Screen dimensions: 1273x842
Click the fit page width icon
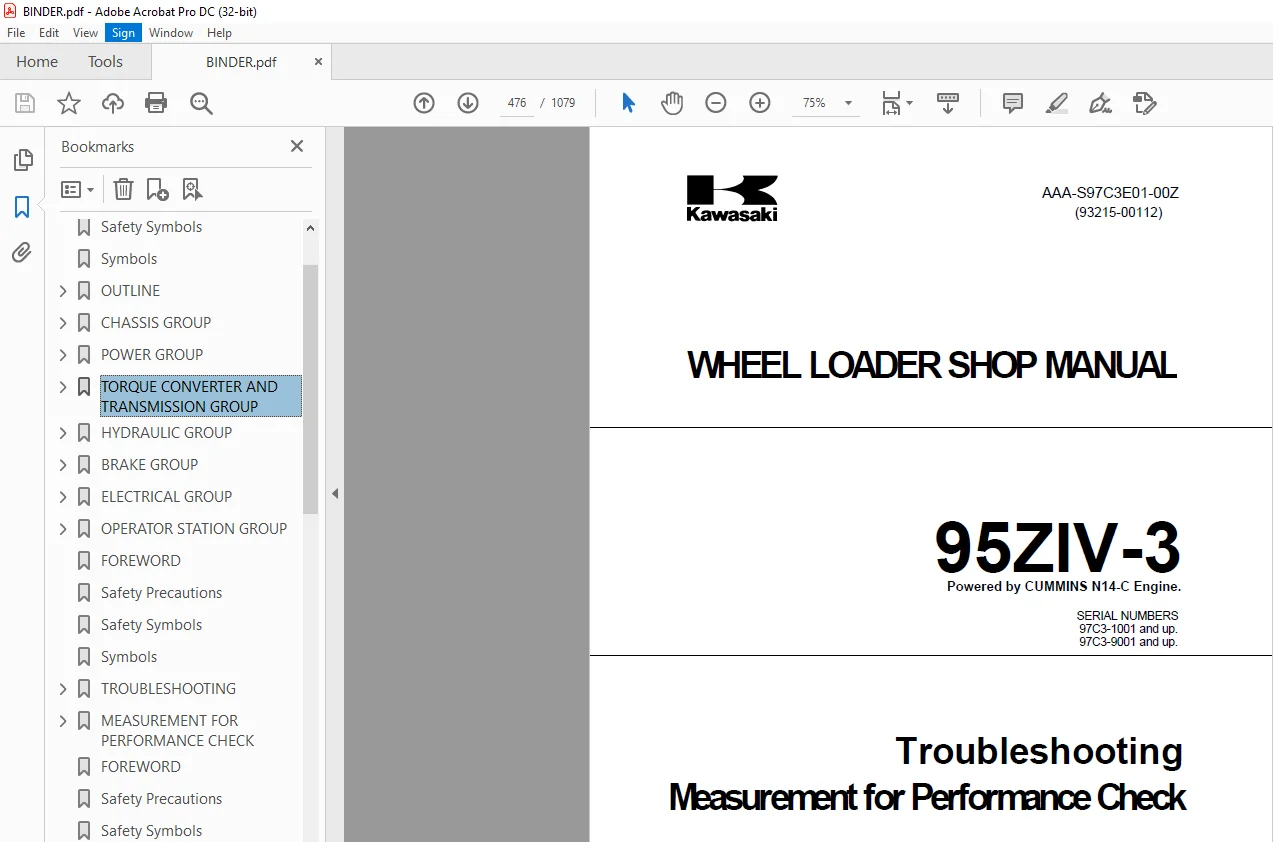pos(891,103)
